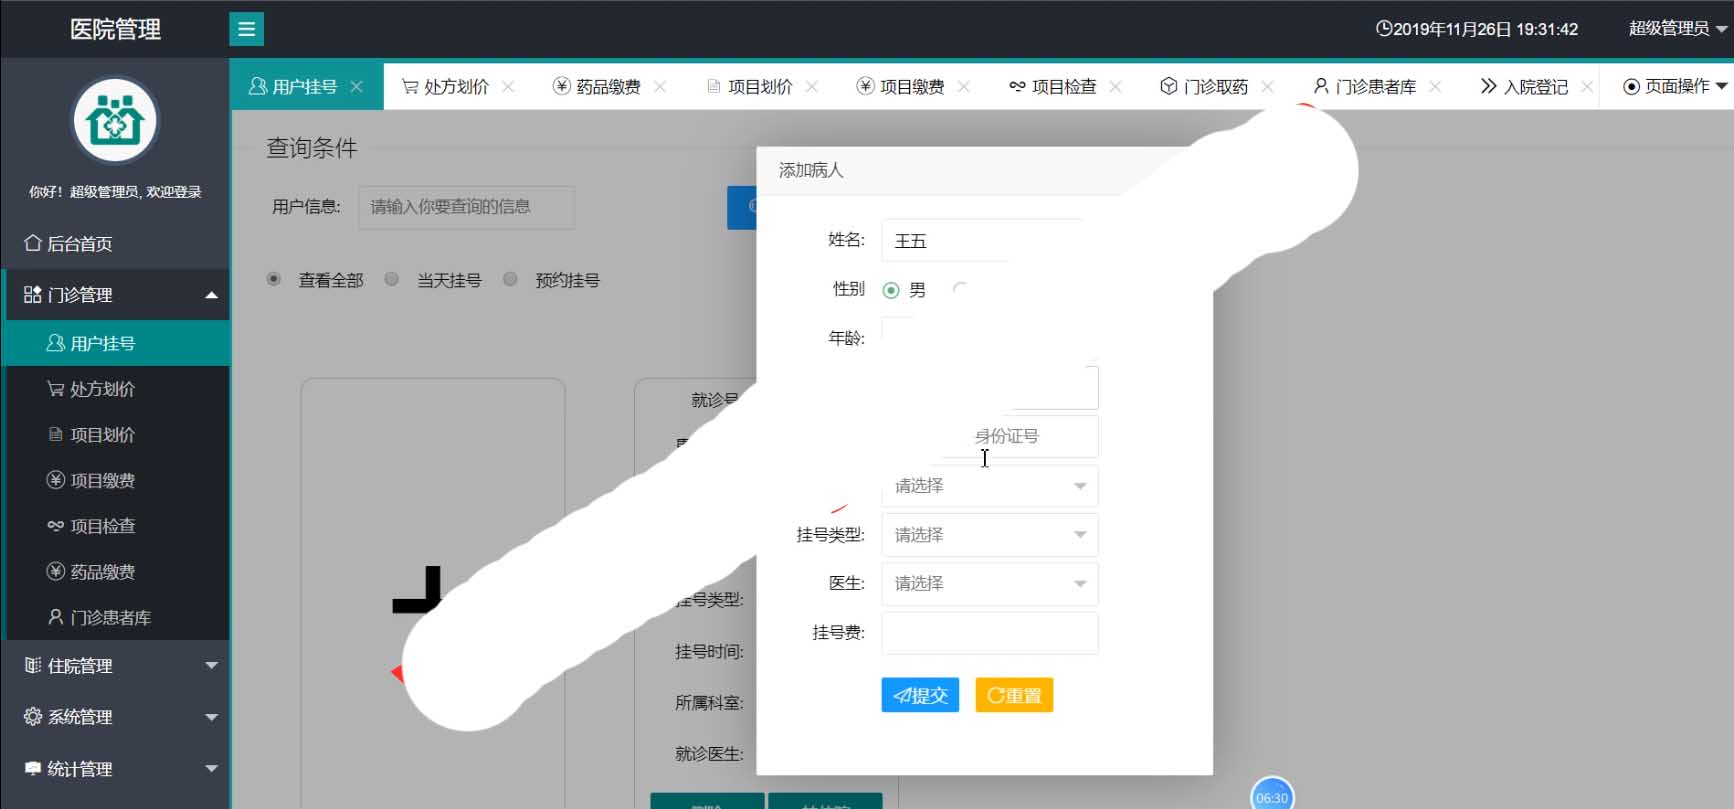
Task: Open the 医生 dropdown
Action: coord(989,584)
